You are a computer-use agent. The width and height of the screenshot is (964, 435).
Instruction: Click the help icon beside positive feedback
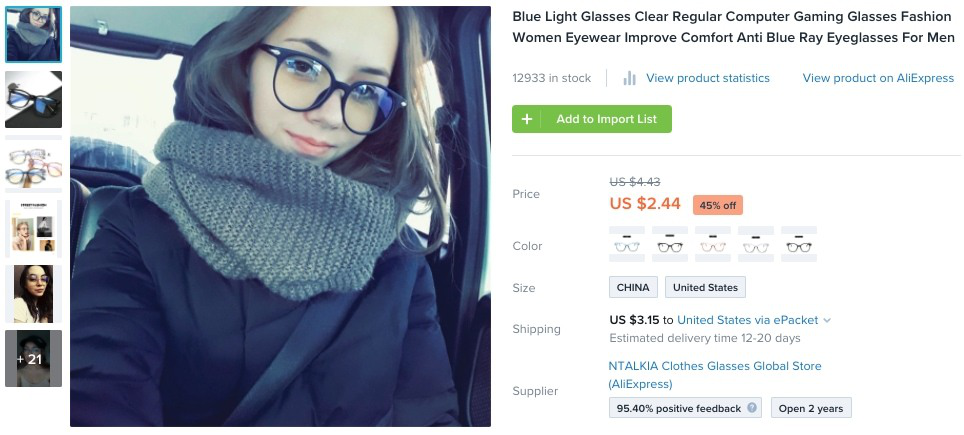752,408
